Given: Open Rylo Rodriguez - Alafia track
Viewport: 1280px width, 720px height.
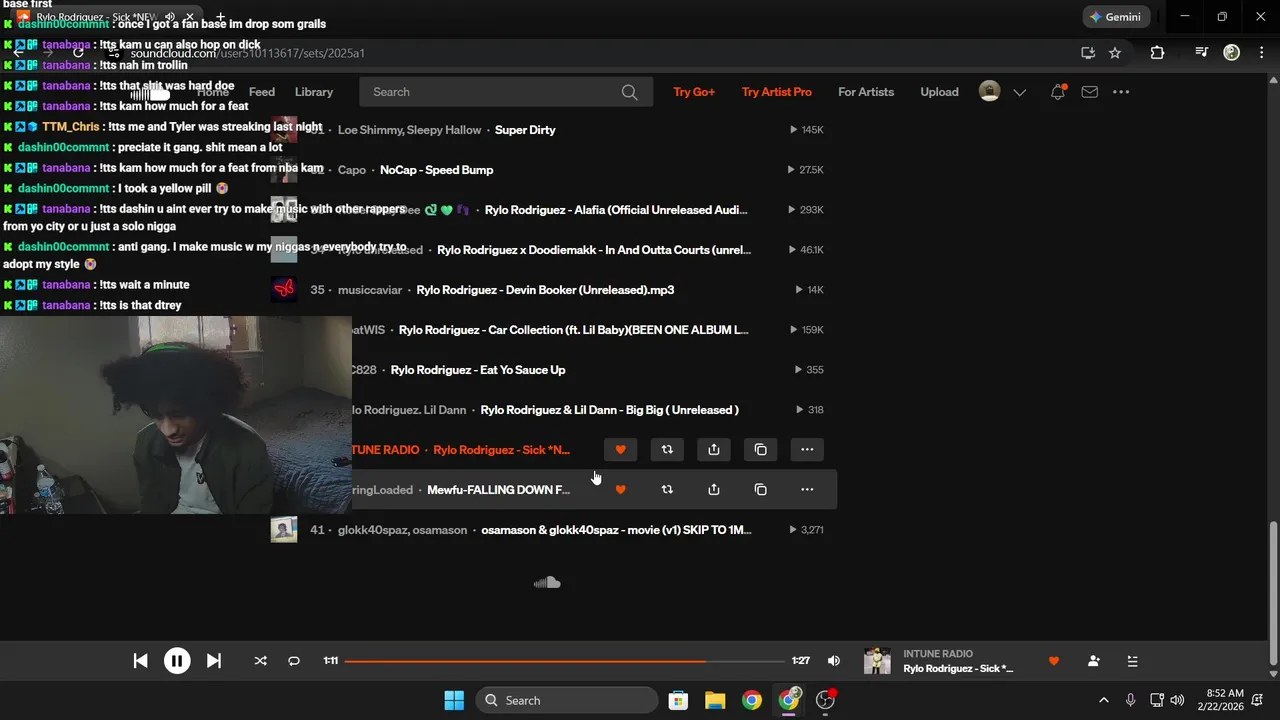Looking at the screenshot, I should pos(616,210).
